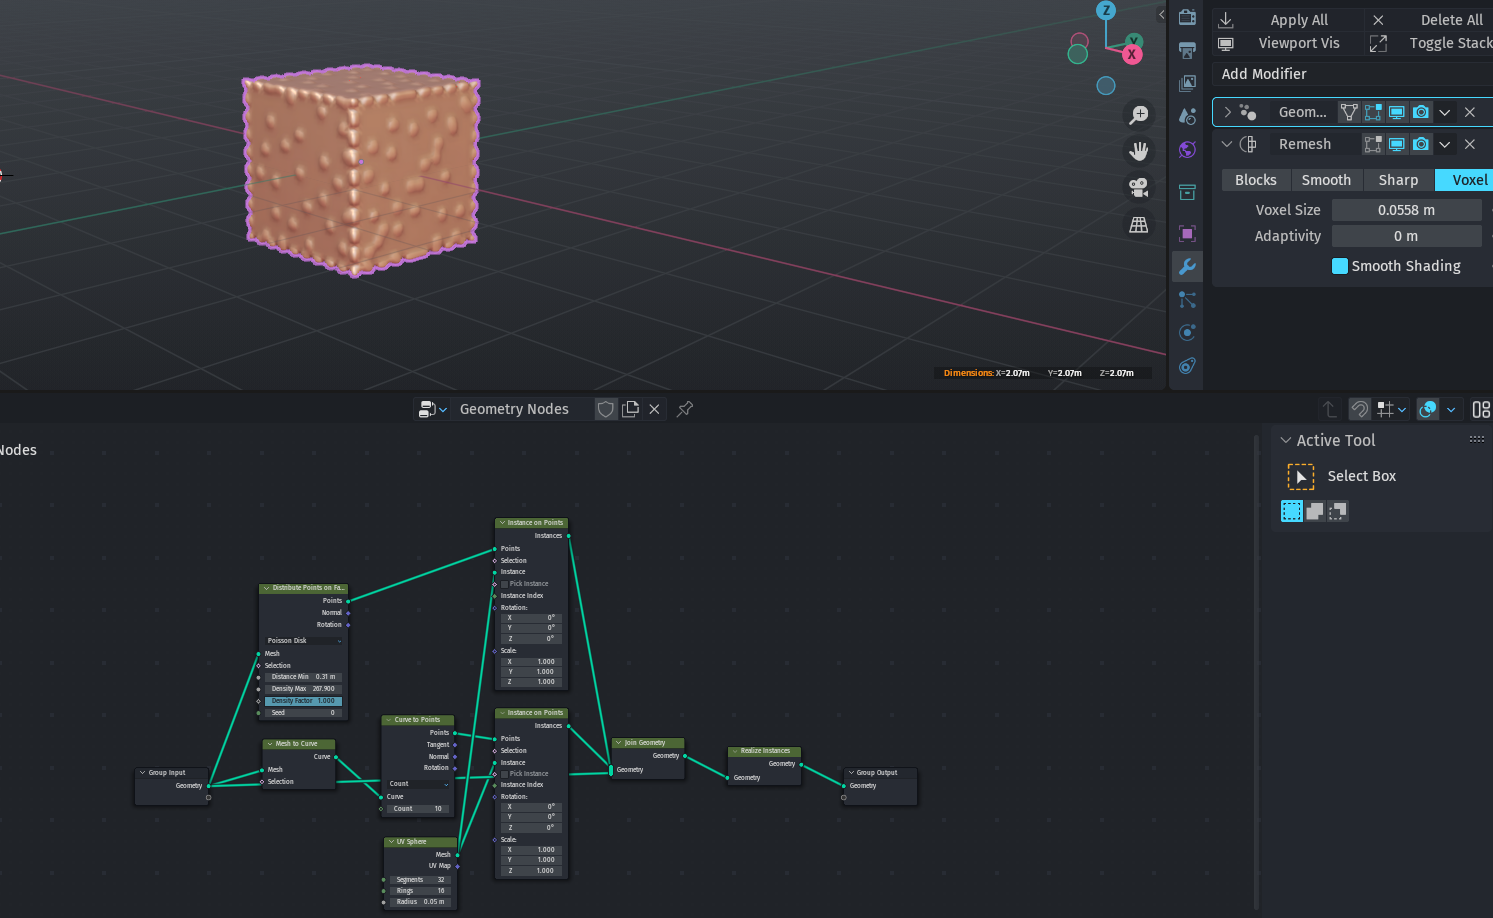Select the Blocks remesh mode

coord(1255,180)
